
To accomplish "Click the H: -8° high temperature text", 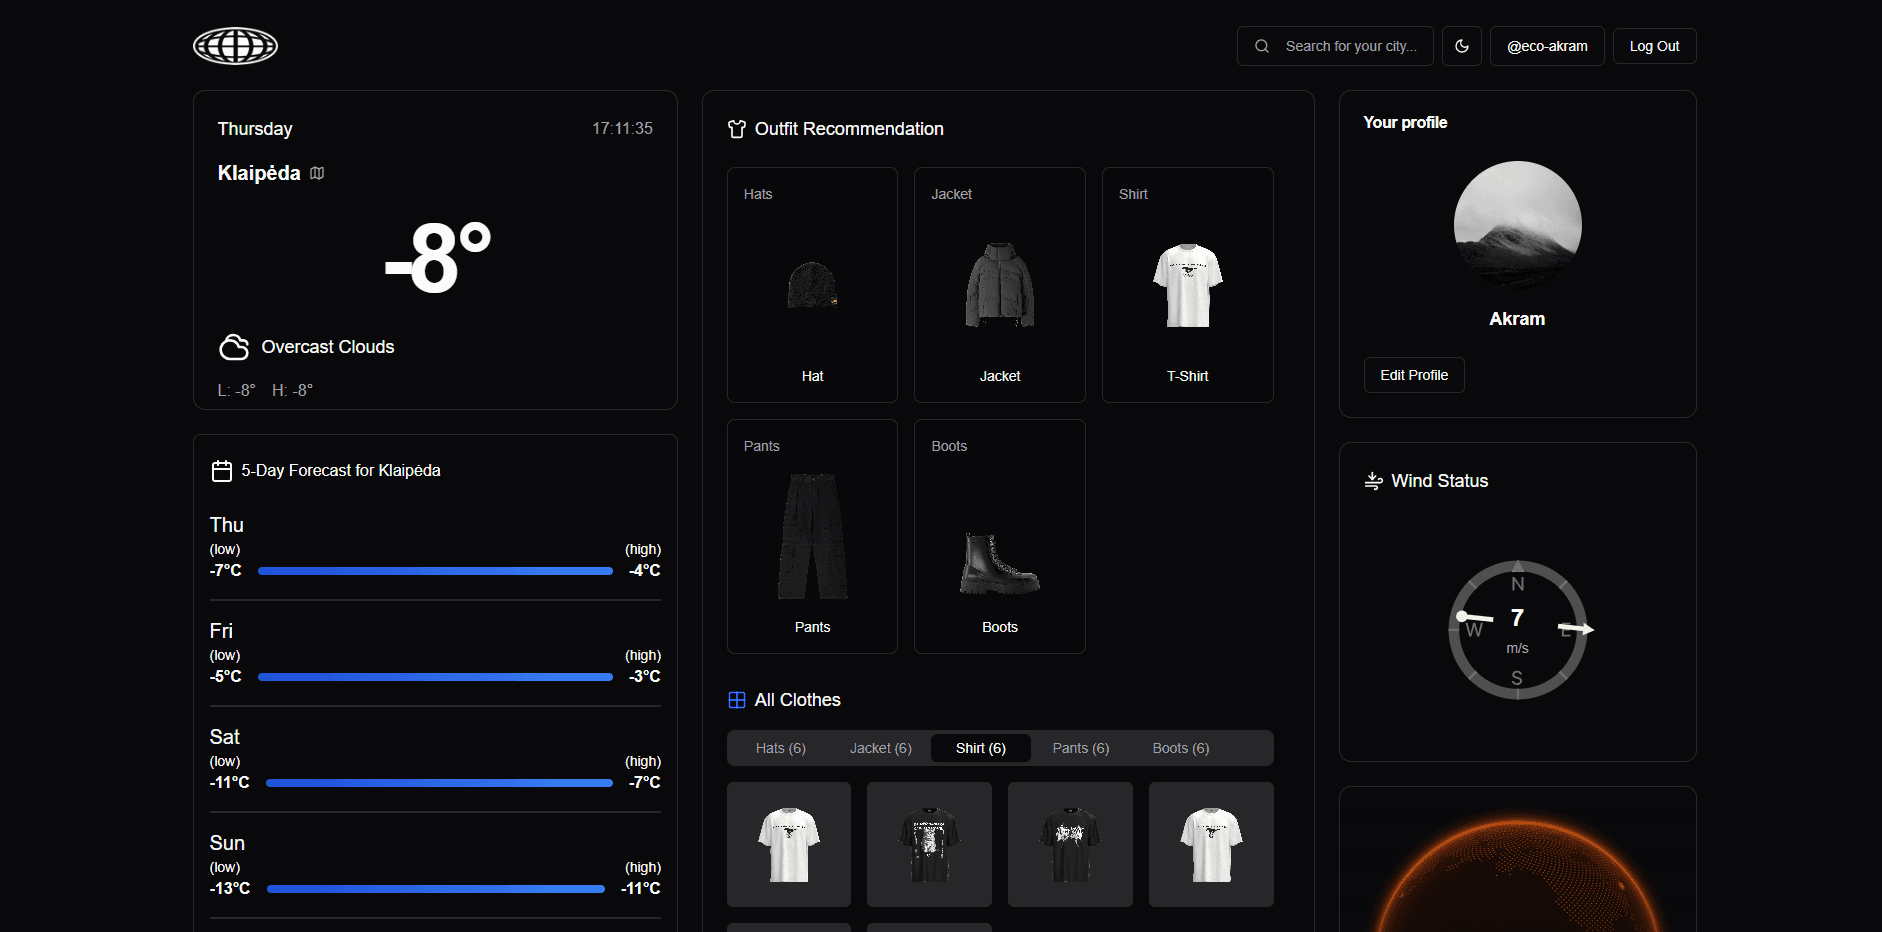I will pyautogui.click(x=292, y=390).
